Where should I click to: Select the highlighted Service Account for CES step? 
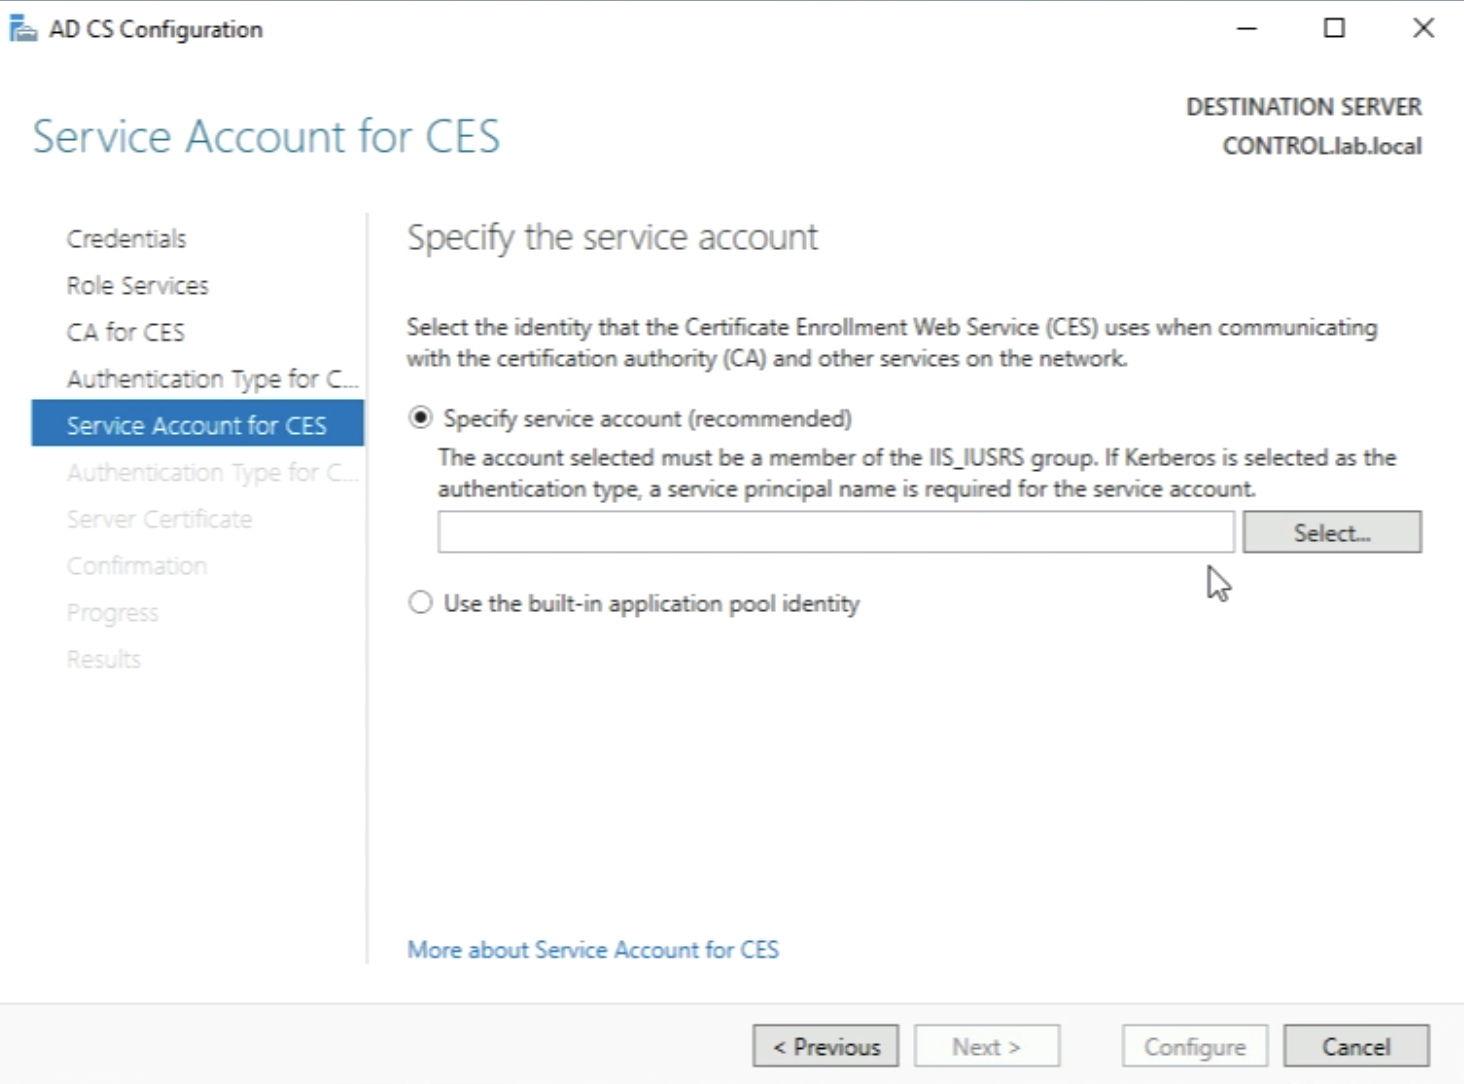[x=196, y=425]
